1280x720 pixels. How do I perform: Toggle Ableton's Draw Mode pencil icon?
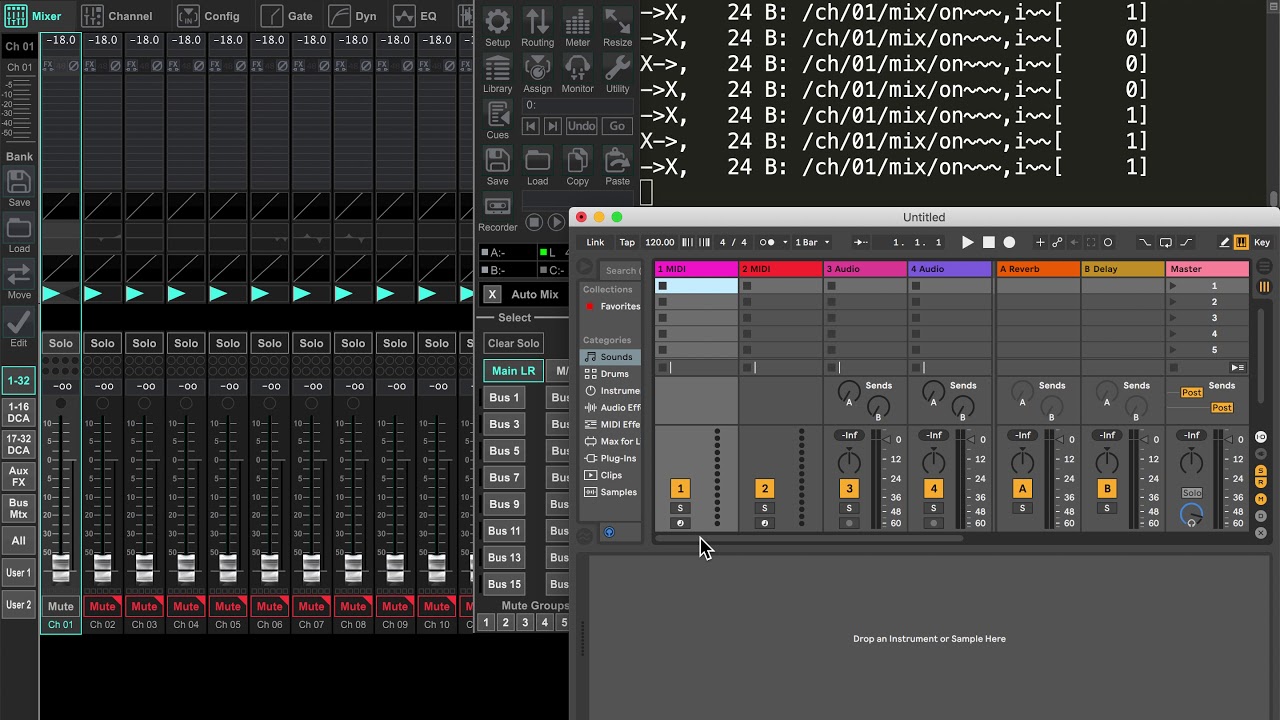tap(1224, 242)
